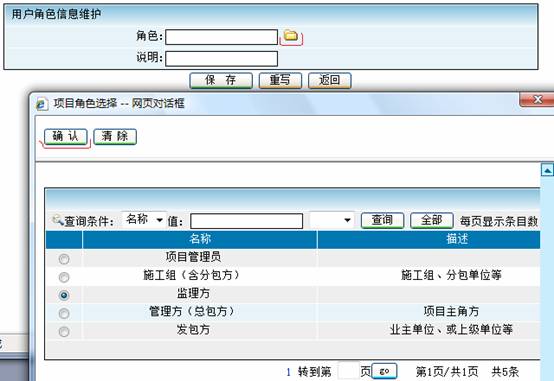
Task: Close the 项目角色选择 dialog
Action: 537,100
